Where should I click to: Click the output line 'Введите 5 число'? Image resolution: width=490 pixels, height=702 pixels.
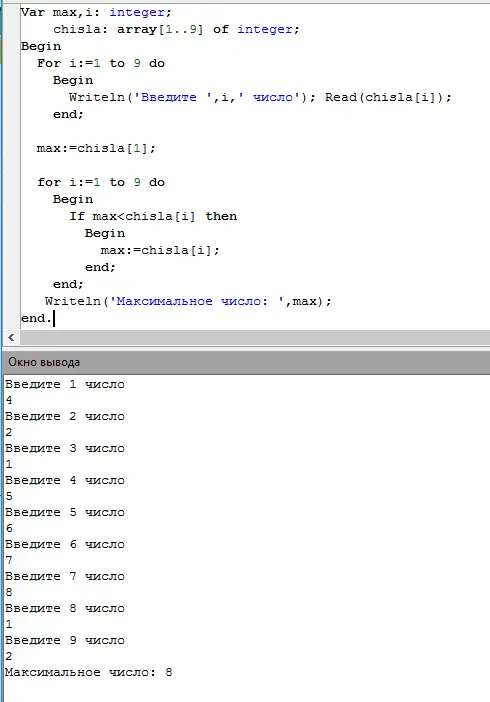tap(64, 512)
